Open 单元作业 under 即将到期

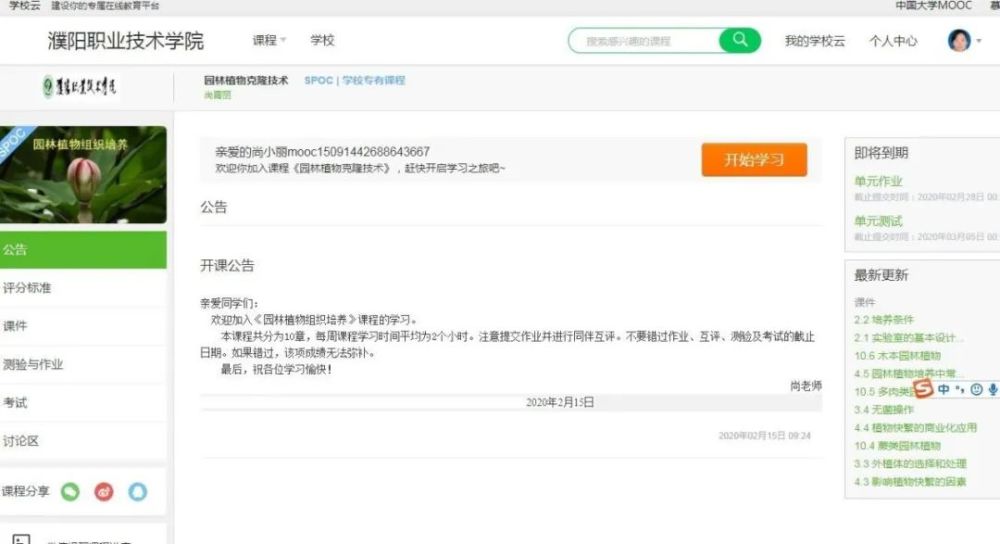coord(878,181)
